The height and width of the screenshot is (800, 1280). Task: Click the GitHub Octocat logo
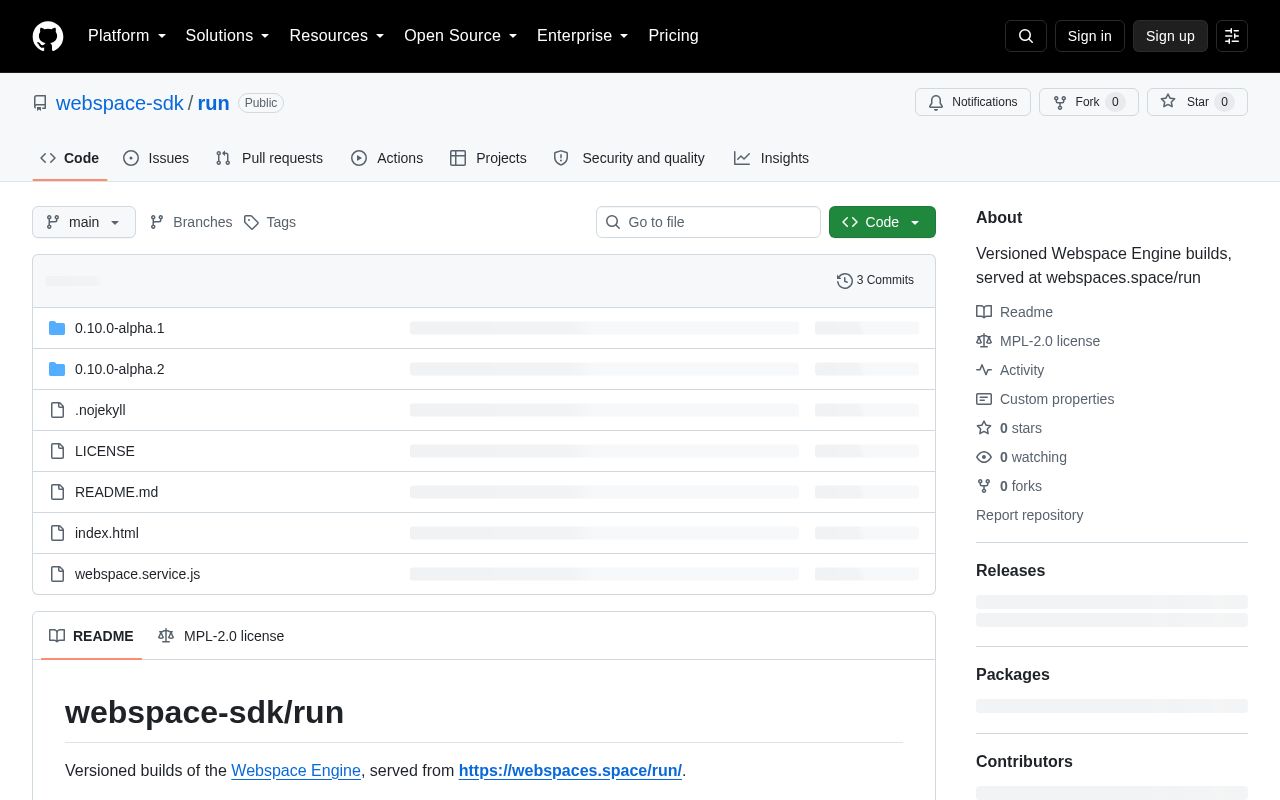click(x=48, y=36)
